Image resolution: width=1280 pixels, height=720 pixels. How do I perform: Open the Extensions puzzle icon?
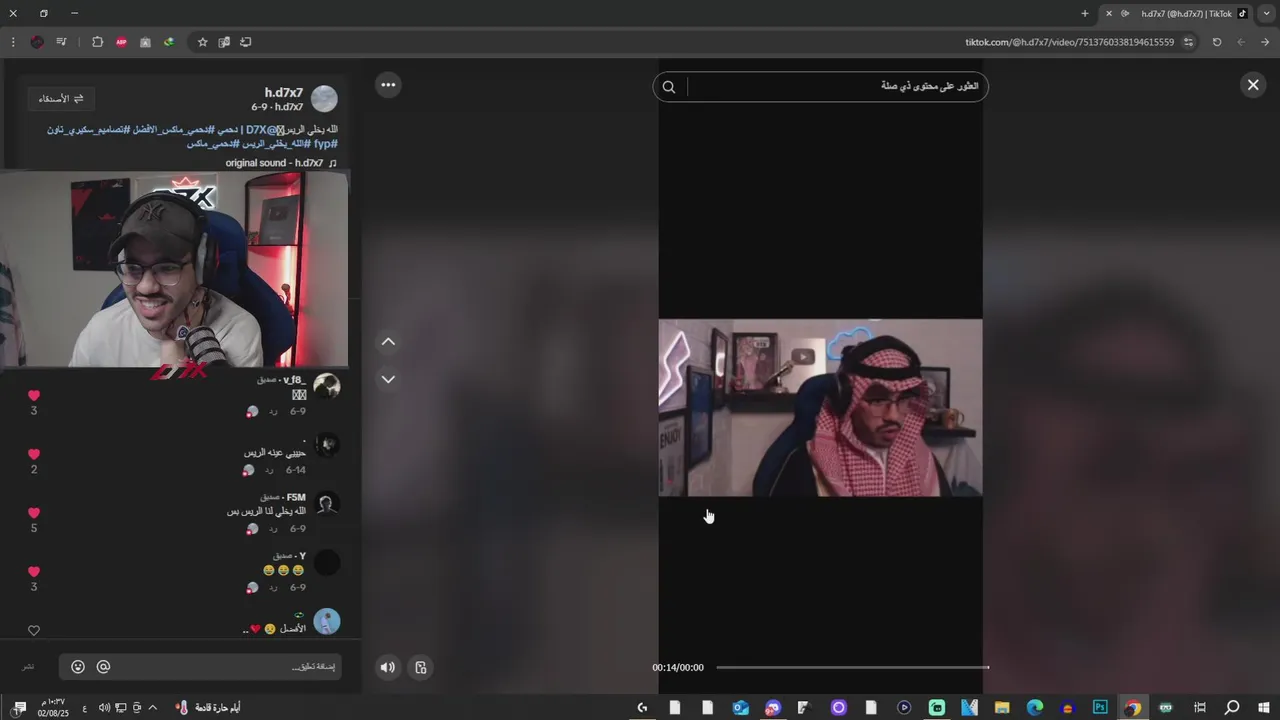(97, 42)
